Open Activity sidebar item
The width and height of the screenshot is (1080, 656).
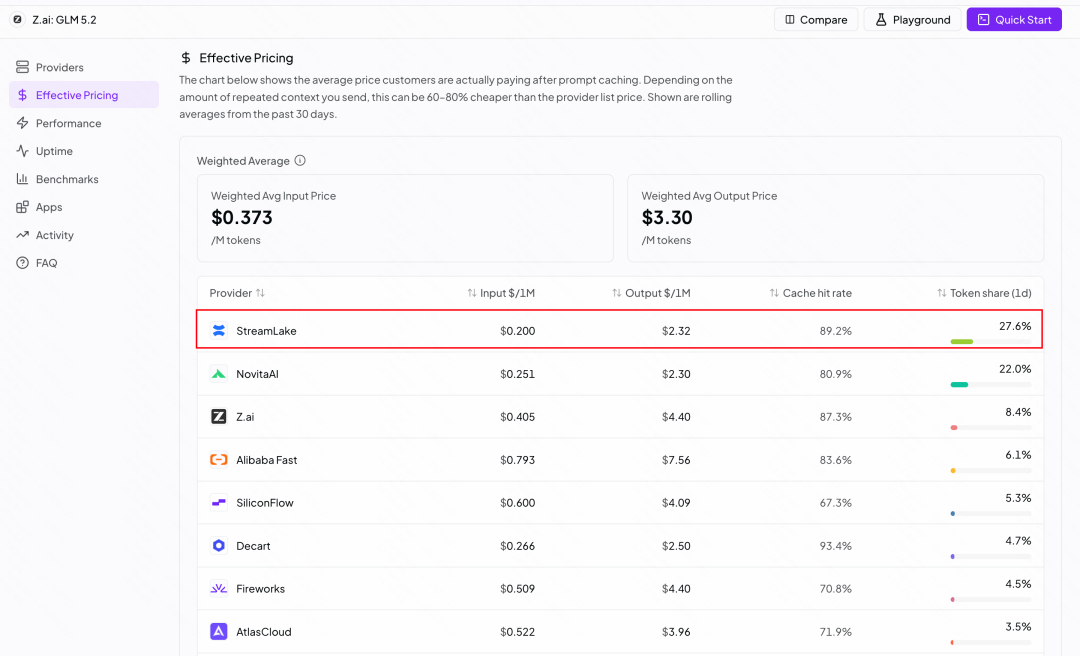coord(84,235)
